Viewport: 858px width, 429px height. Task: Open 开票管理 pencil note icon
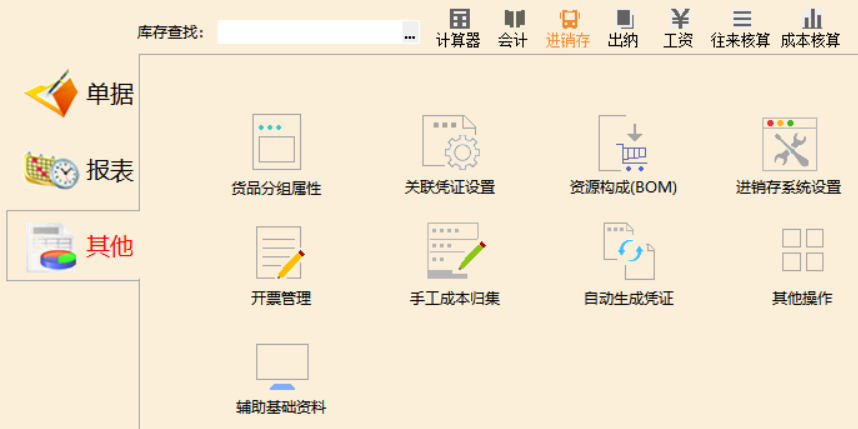coord(281,252)
